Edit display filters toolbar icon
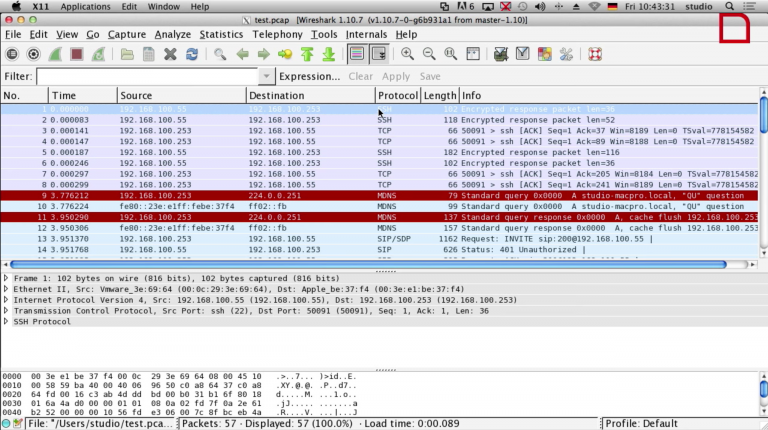 point(523,54)
